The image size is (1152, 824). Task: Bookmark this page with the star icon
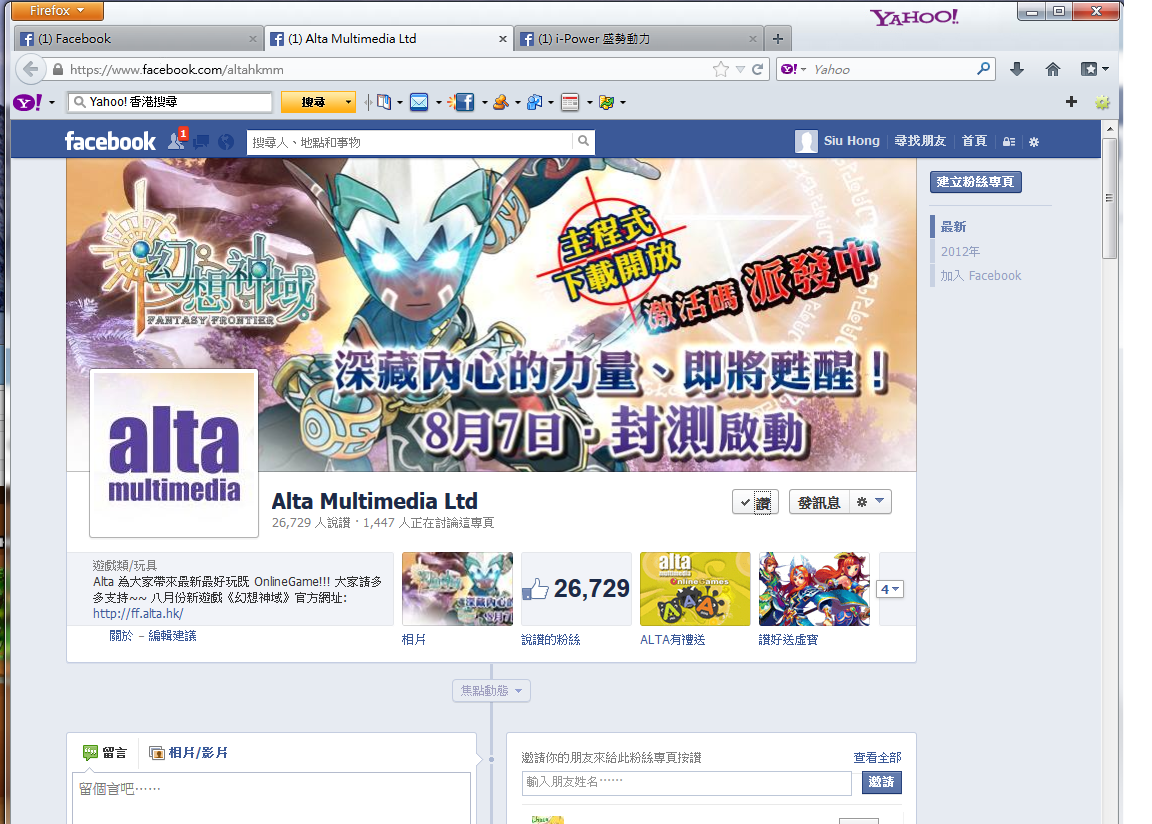coord(721,69)
